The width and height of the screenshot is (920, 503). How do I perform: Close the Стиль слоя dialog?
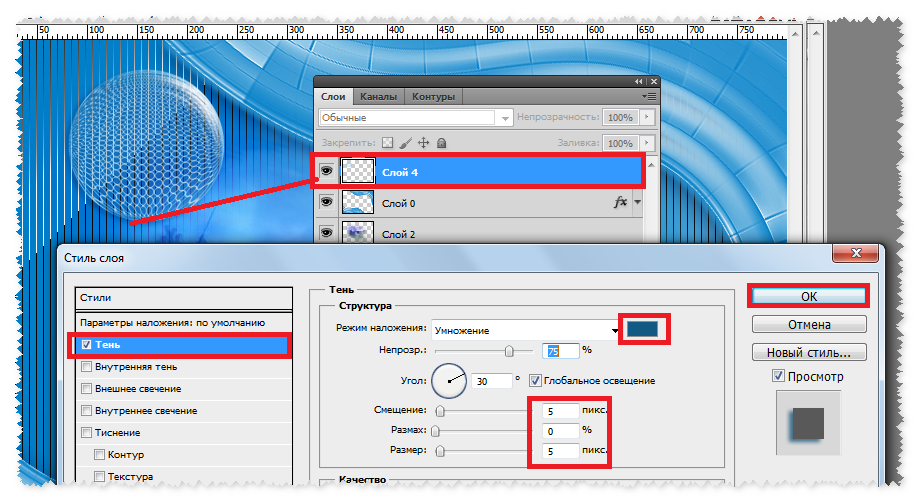coord(856,253)
